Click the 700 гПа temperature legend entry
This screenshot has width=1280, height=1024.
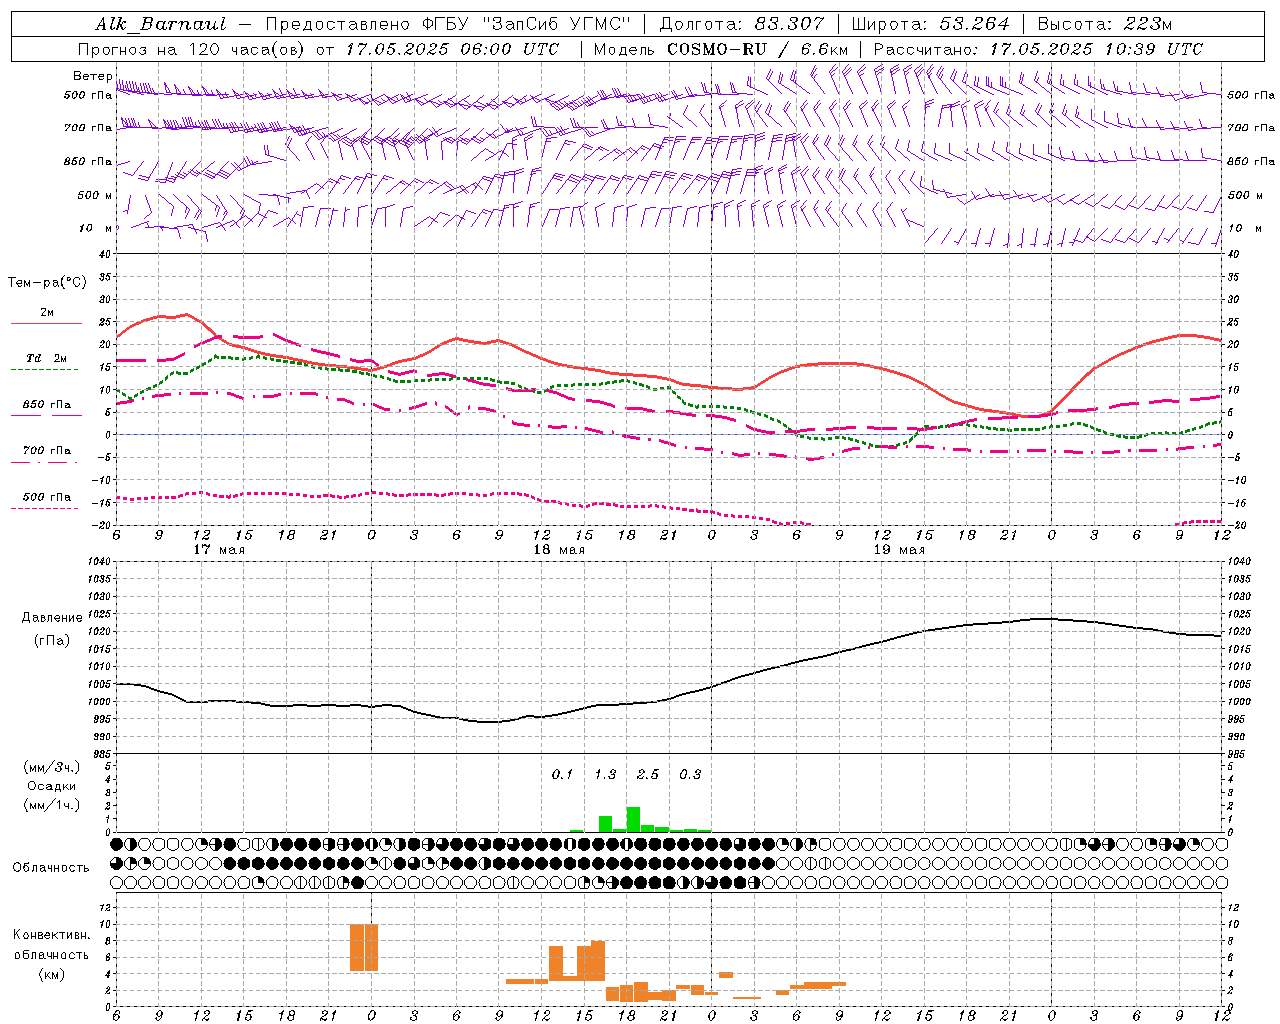coord(47,450)
